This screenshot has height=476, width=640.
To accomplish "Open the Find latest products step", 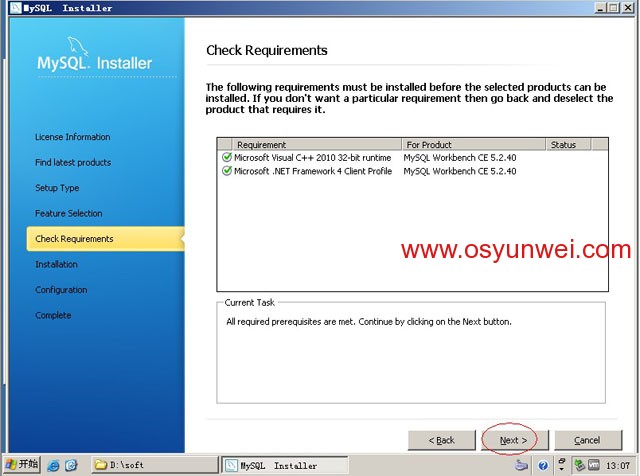I will point(73,162).
